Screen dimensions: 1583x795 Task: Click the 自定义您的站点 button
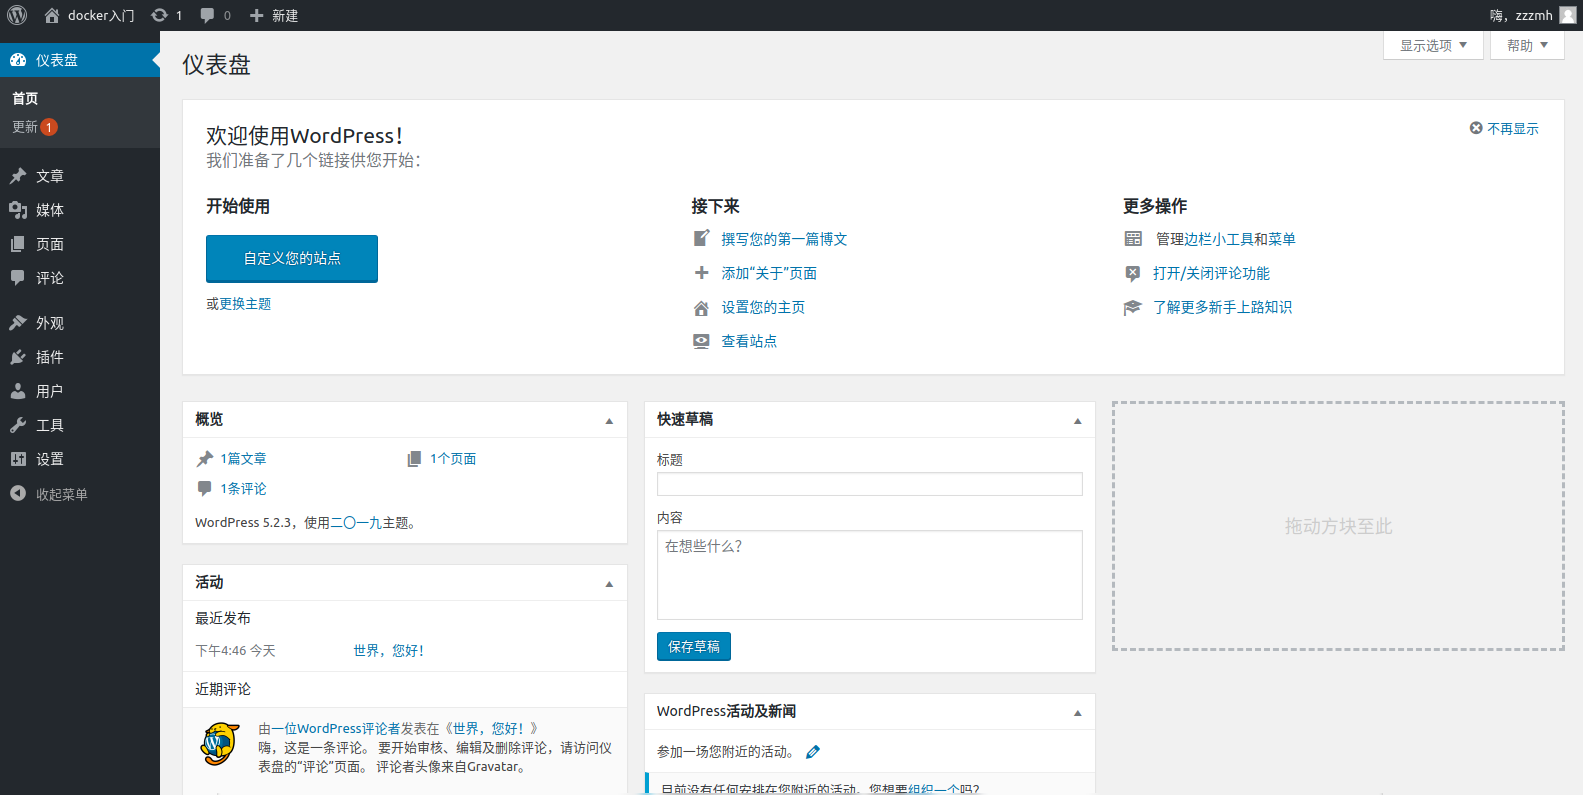[x=292, y=259]
